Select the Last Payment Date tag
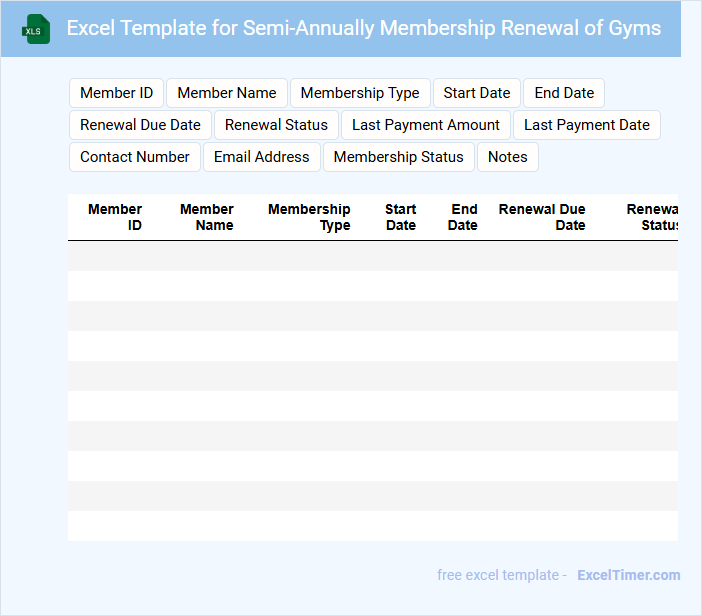The width and height of the screenshot is (702, 616). point(587,125)
